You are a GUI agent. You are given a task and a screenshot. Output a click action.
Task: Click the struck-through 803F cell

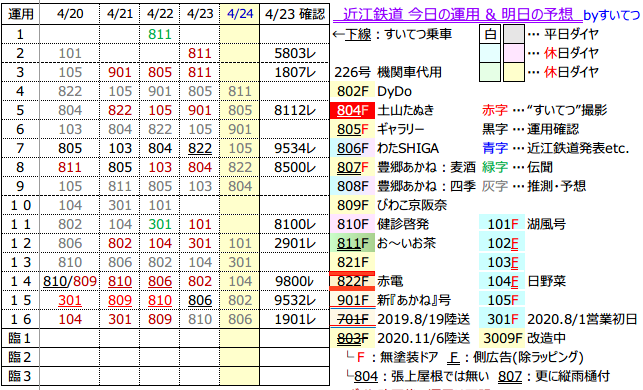[x=353, y=338]
